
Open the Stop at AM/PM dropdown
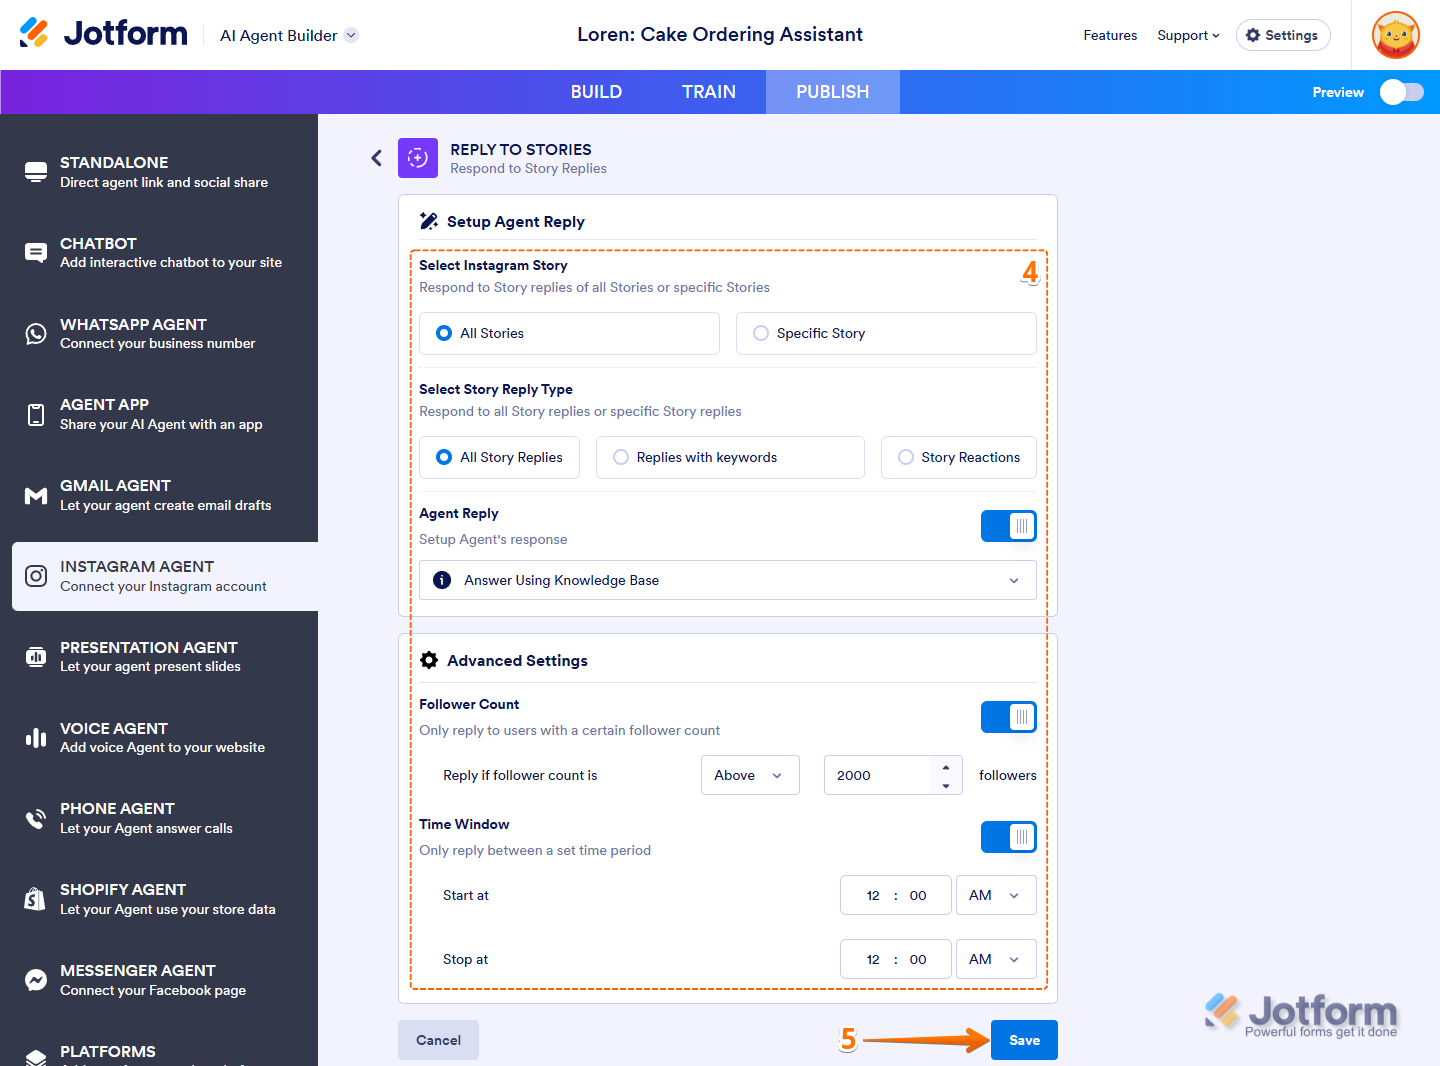click(996, 959)
